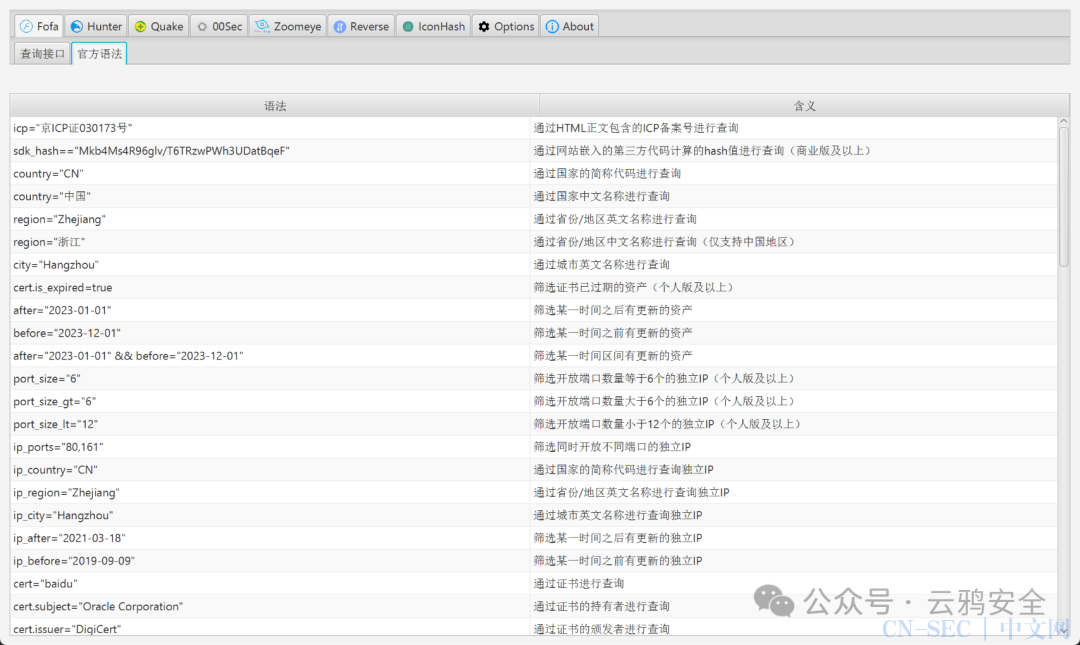
Task: Click the Quake tab icon
Action: pos(141,26)
